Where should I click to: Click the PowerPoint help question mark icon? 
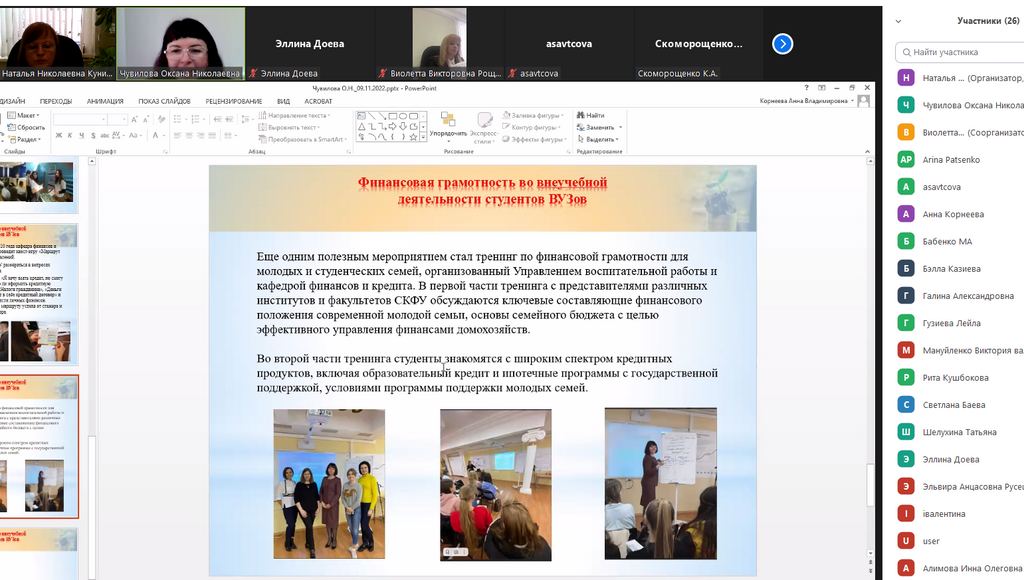tap(806, 88)
